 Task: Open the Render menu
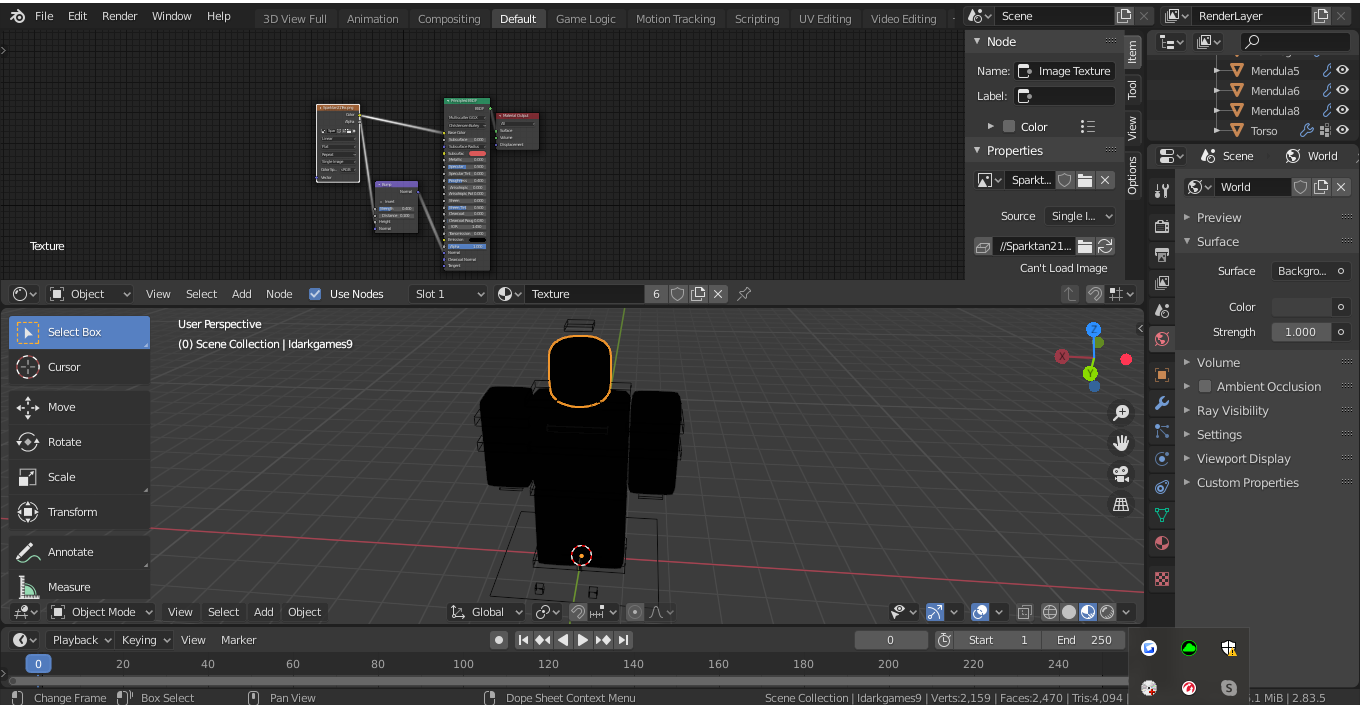point(120,16)
